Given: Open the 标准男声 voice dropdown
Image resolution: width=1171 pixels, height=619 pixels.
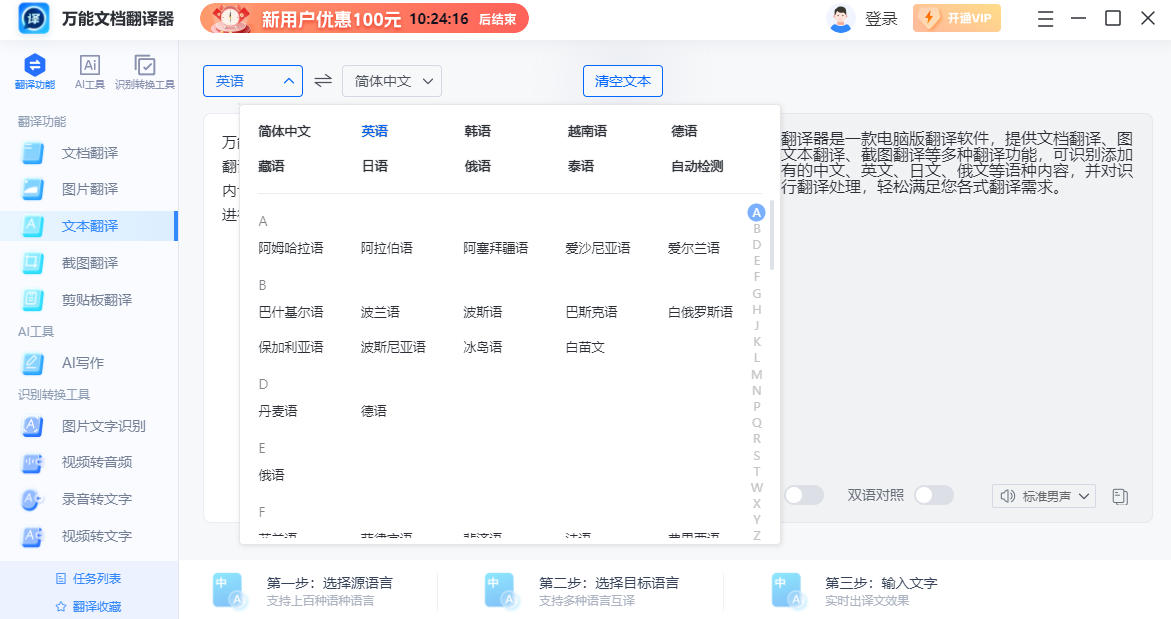Looking at the screenshot, I should coord(1043,495).
